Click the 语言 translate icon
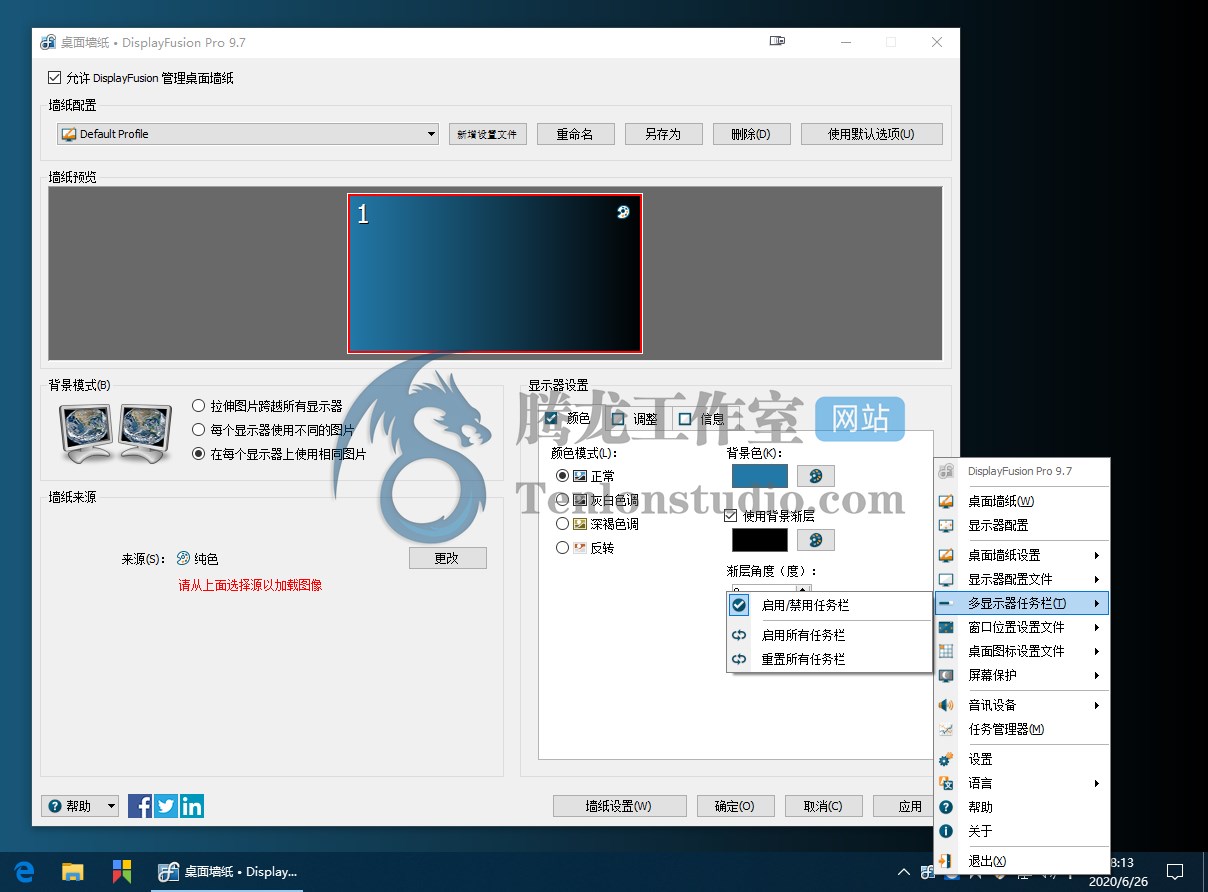 click(946, 783)
